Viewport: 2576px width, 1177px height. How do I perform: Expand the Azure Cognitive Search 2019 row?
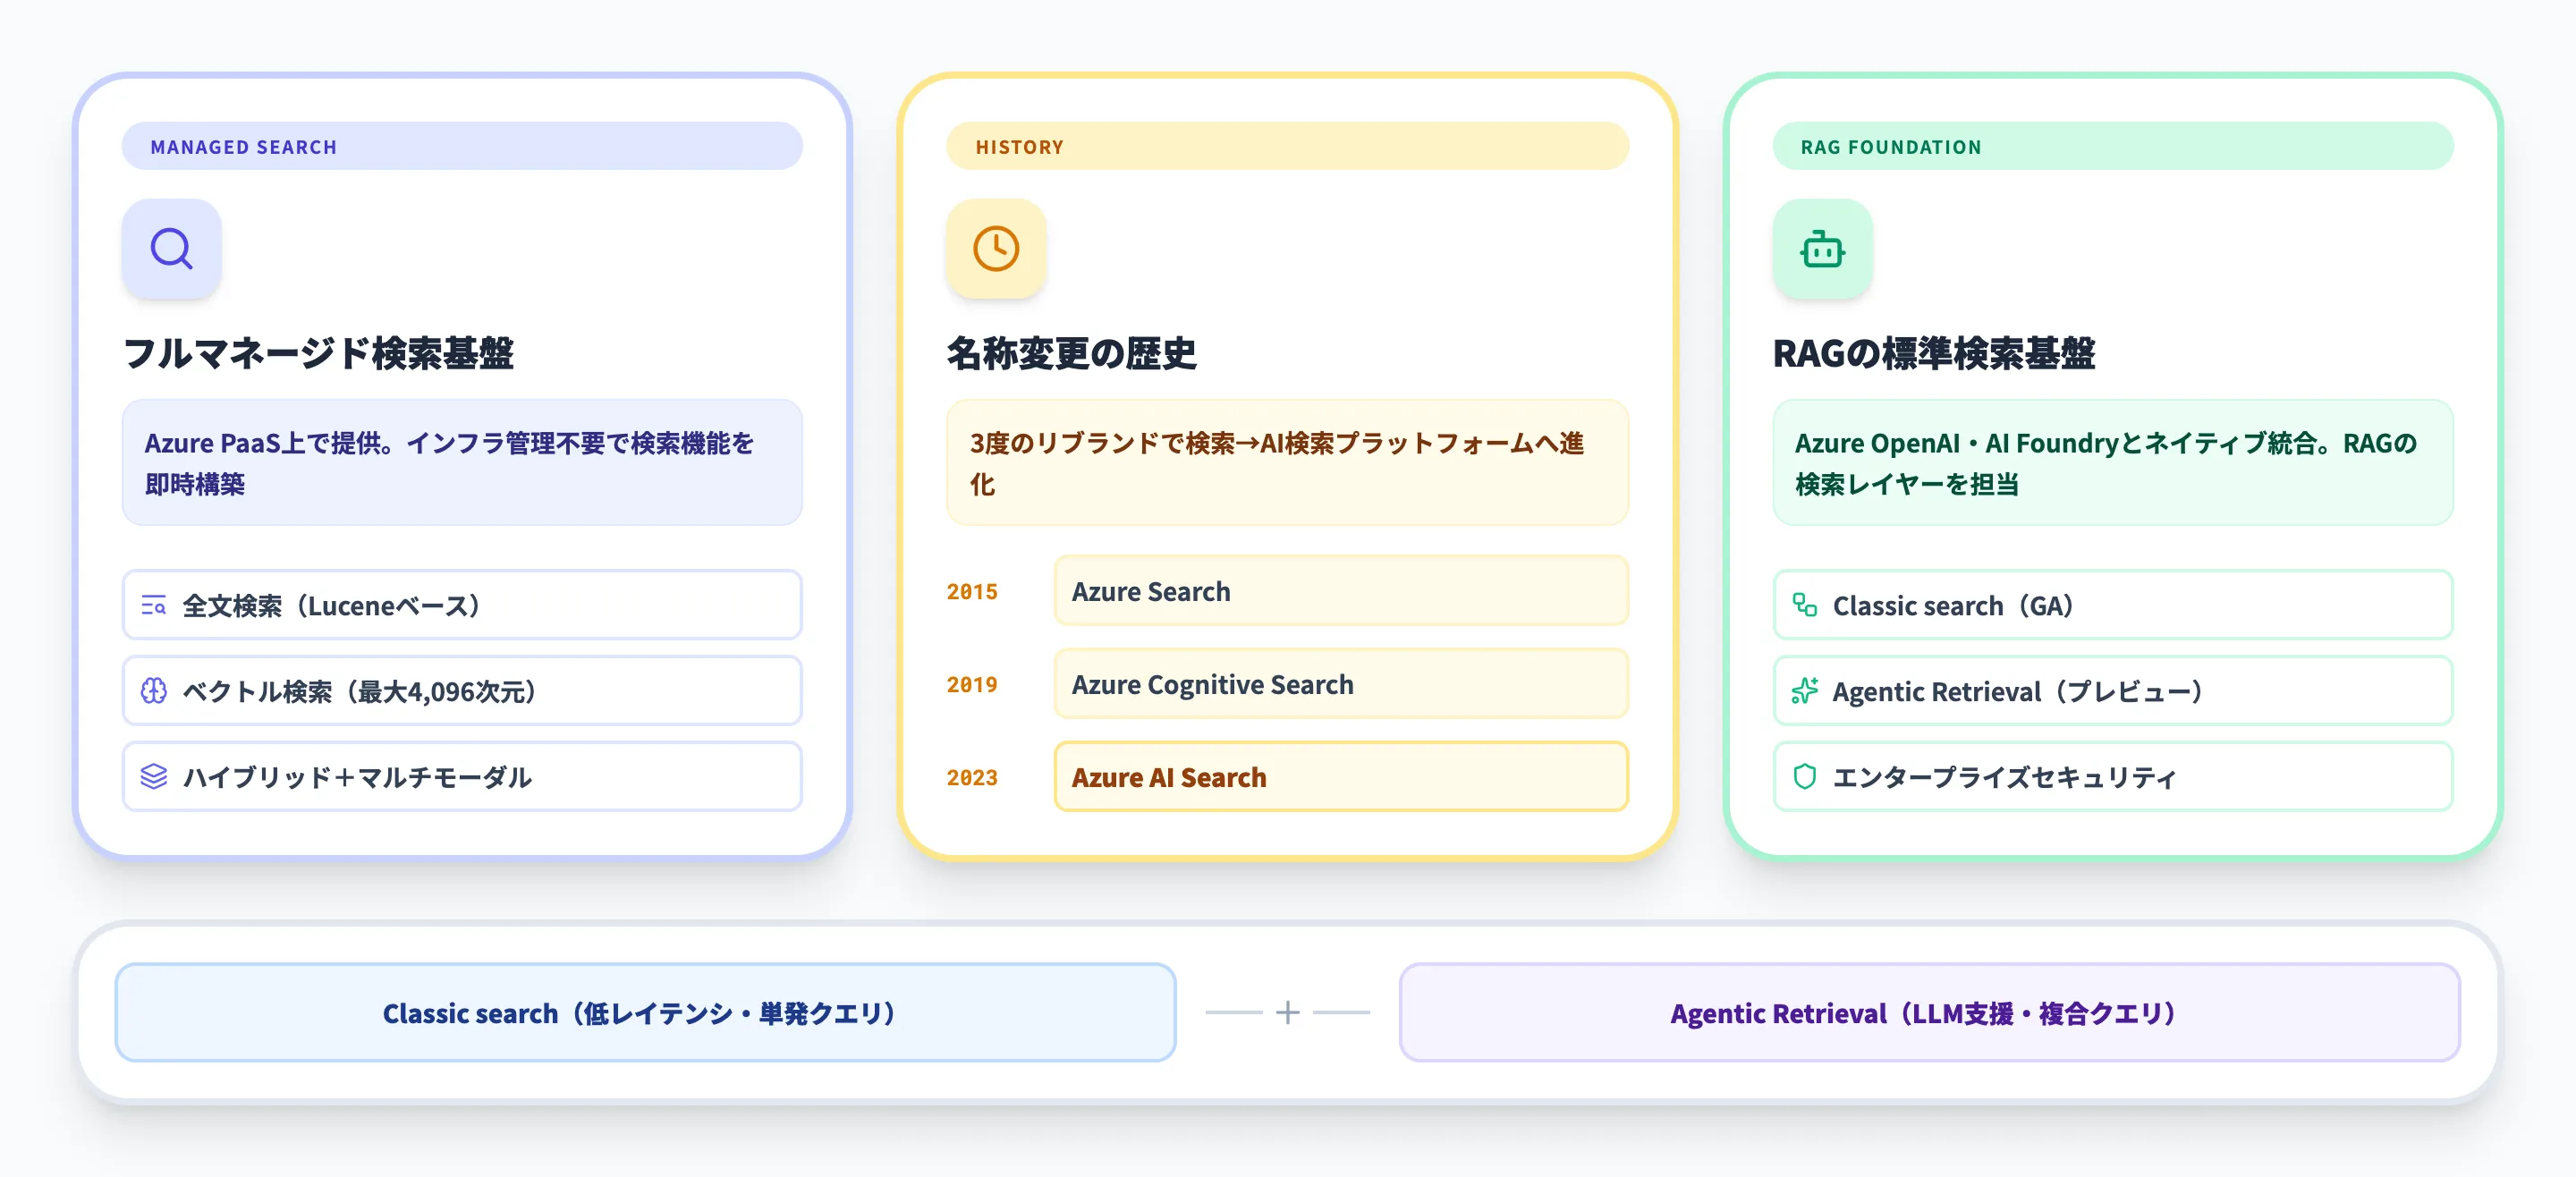coord(1340,684)
